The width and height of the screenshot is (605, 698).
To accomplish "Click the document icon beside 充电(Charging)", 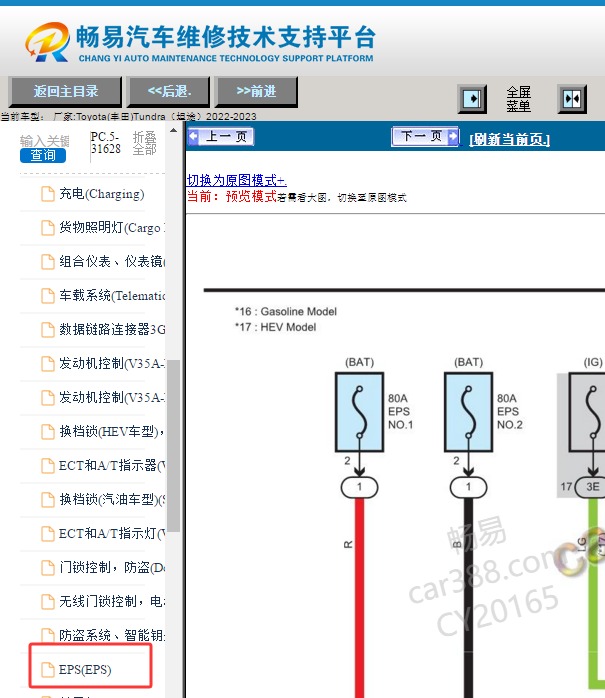I will pos(48,194).
